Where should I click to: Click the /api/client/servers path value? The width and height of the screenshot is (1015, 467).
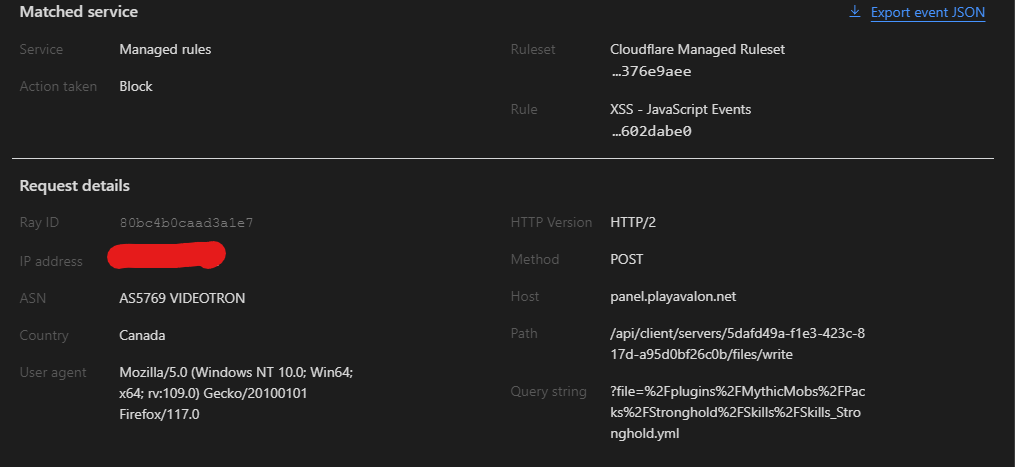point(737,342)
